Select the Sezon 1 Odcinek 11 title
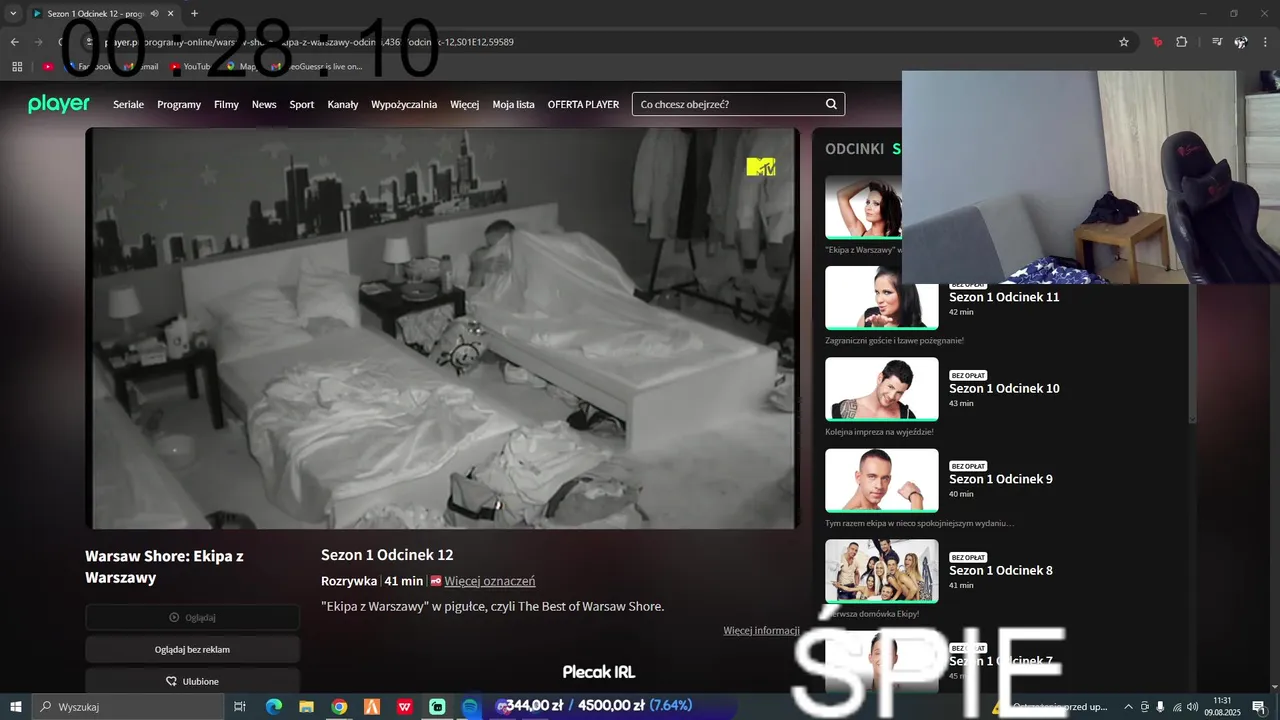The image size is (1280, 720). pyautogui.click(x=1004, y=297)
